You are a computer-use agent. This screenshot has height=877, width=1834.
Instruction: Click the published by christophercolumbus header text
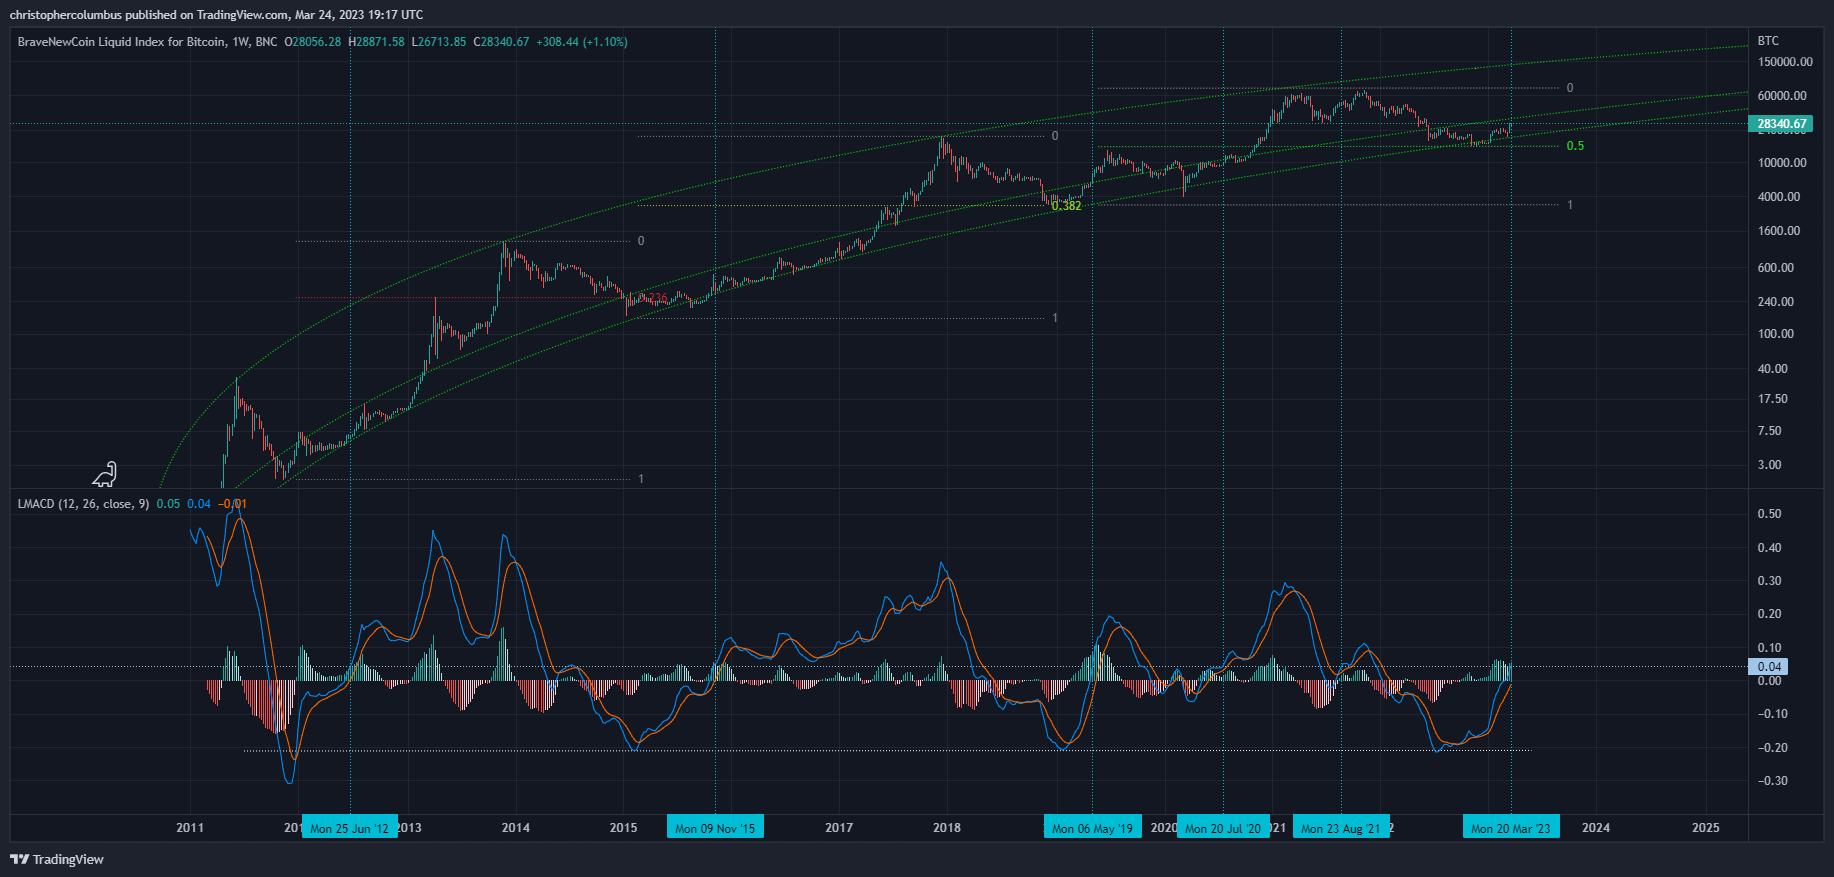(216, 15)
